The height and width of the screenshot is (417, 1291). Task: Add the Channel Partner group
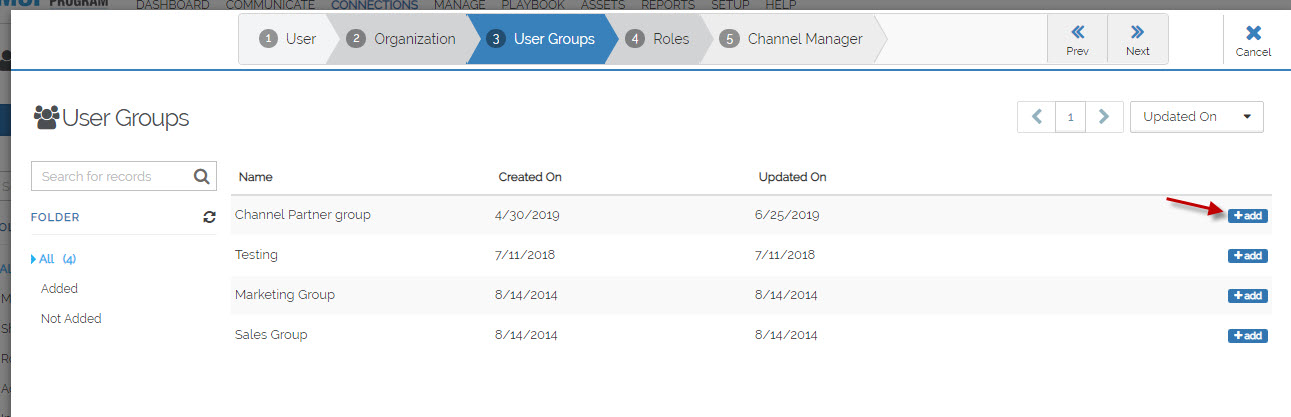click(x=1248, y=216)
